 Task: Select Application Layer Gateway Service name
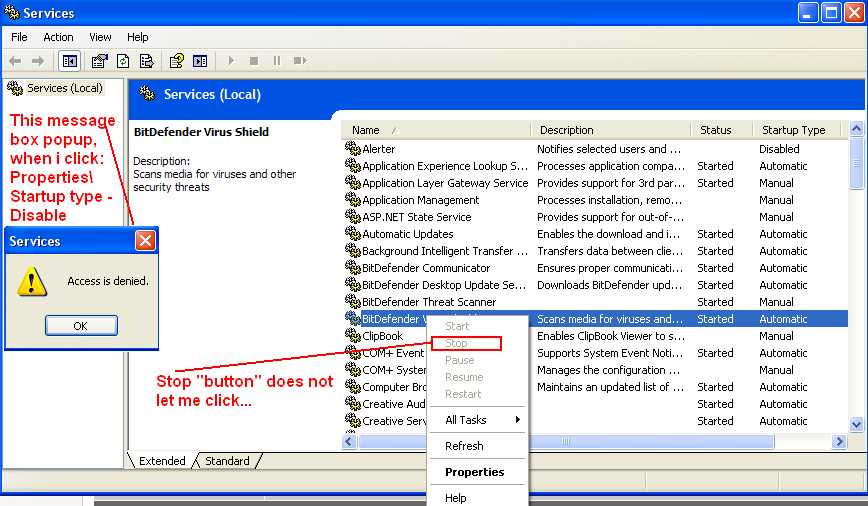pos(445,183)
